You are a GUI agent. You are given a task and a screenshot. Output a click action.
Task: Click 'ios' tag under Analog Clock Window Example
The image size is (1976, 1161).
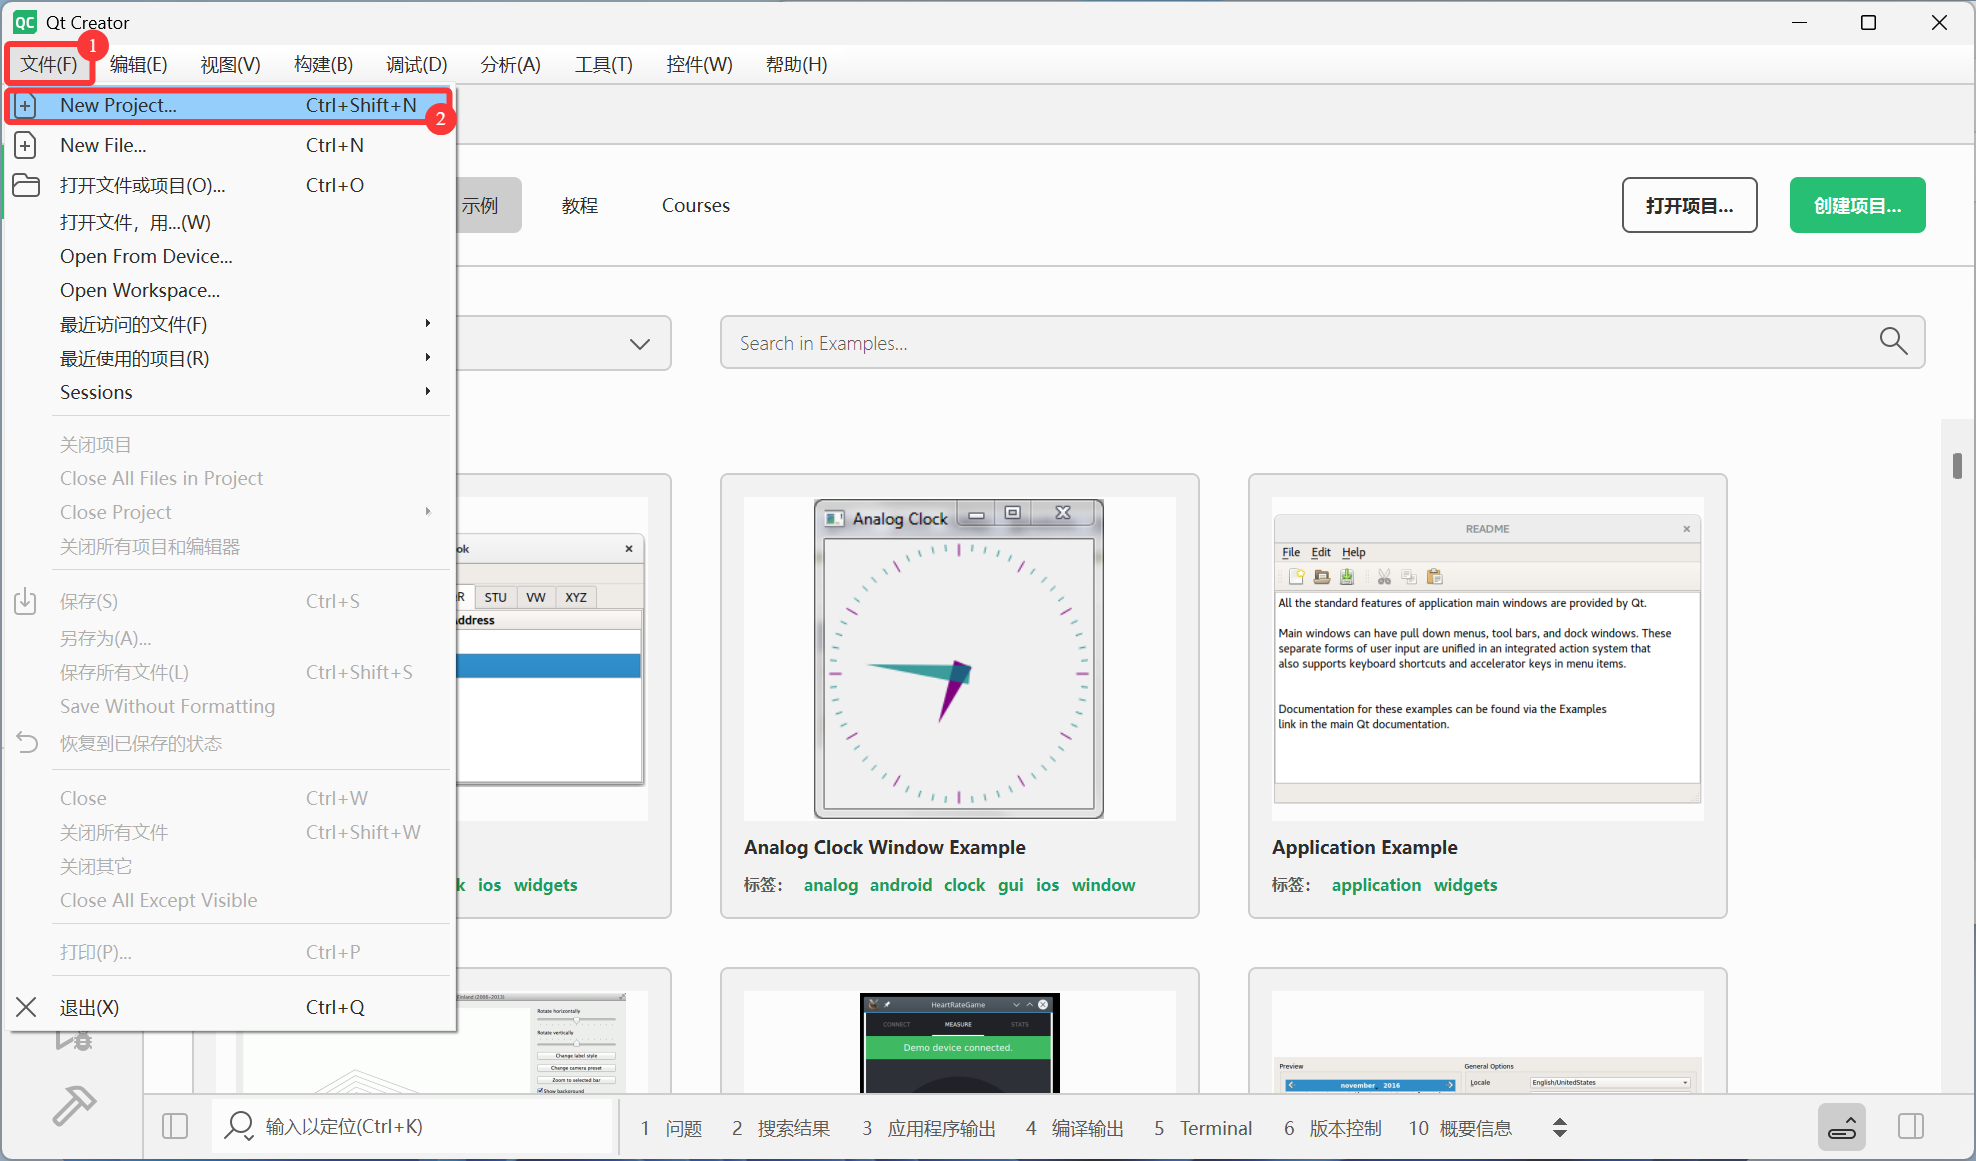1047,885
